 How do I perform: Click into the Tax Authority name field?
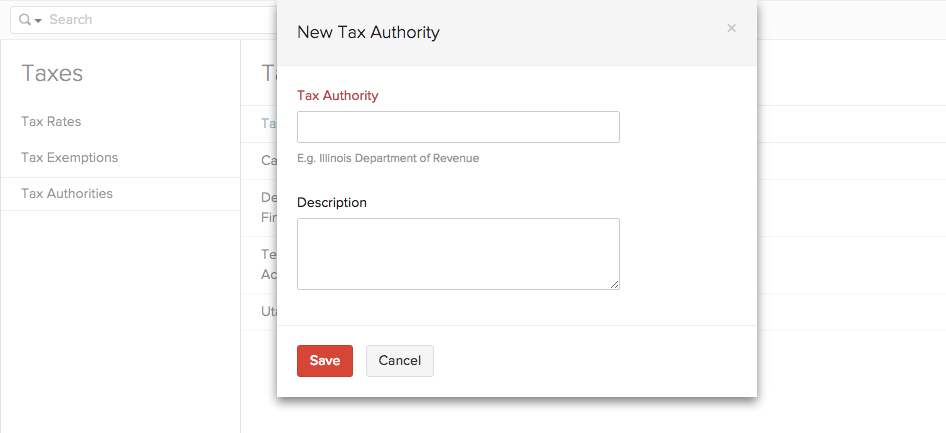tap(458, 127)
